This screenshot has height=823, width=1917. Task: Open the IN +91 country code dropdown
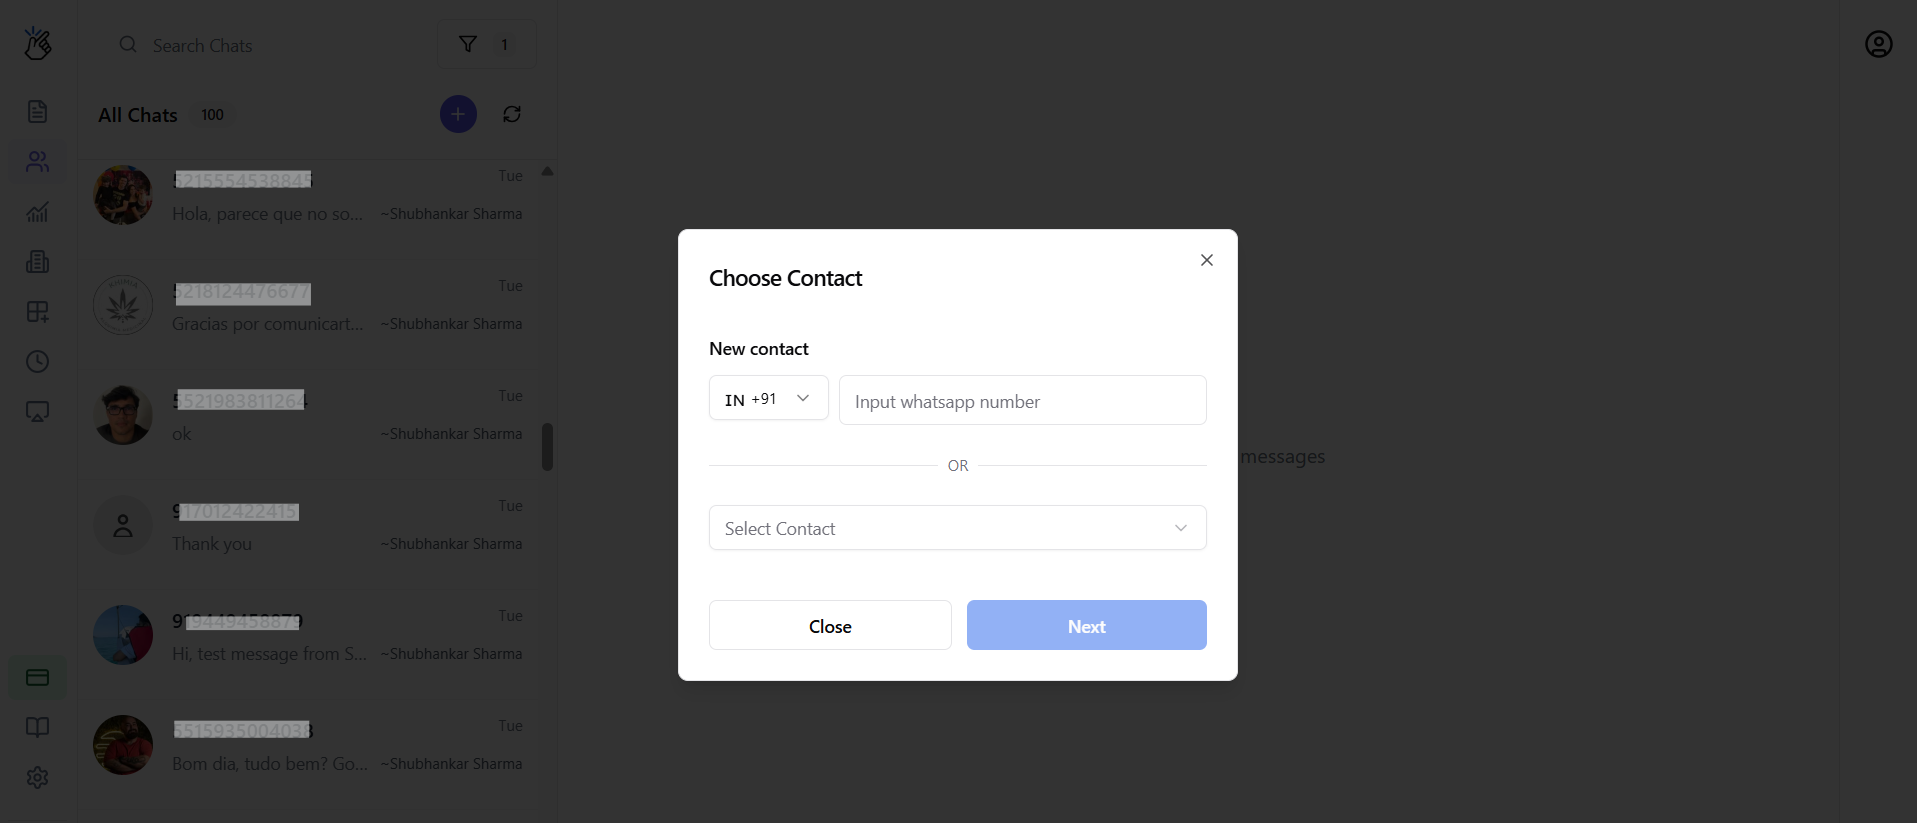point(767,398)
